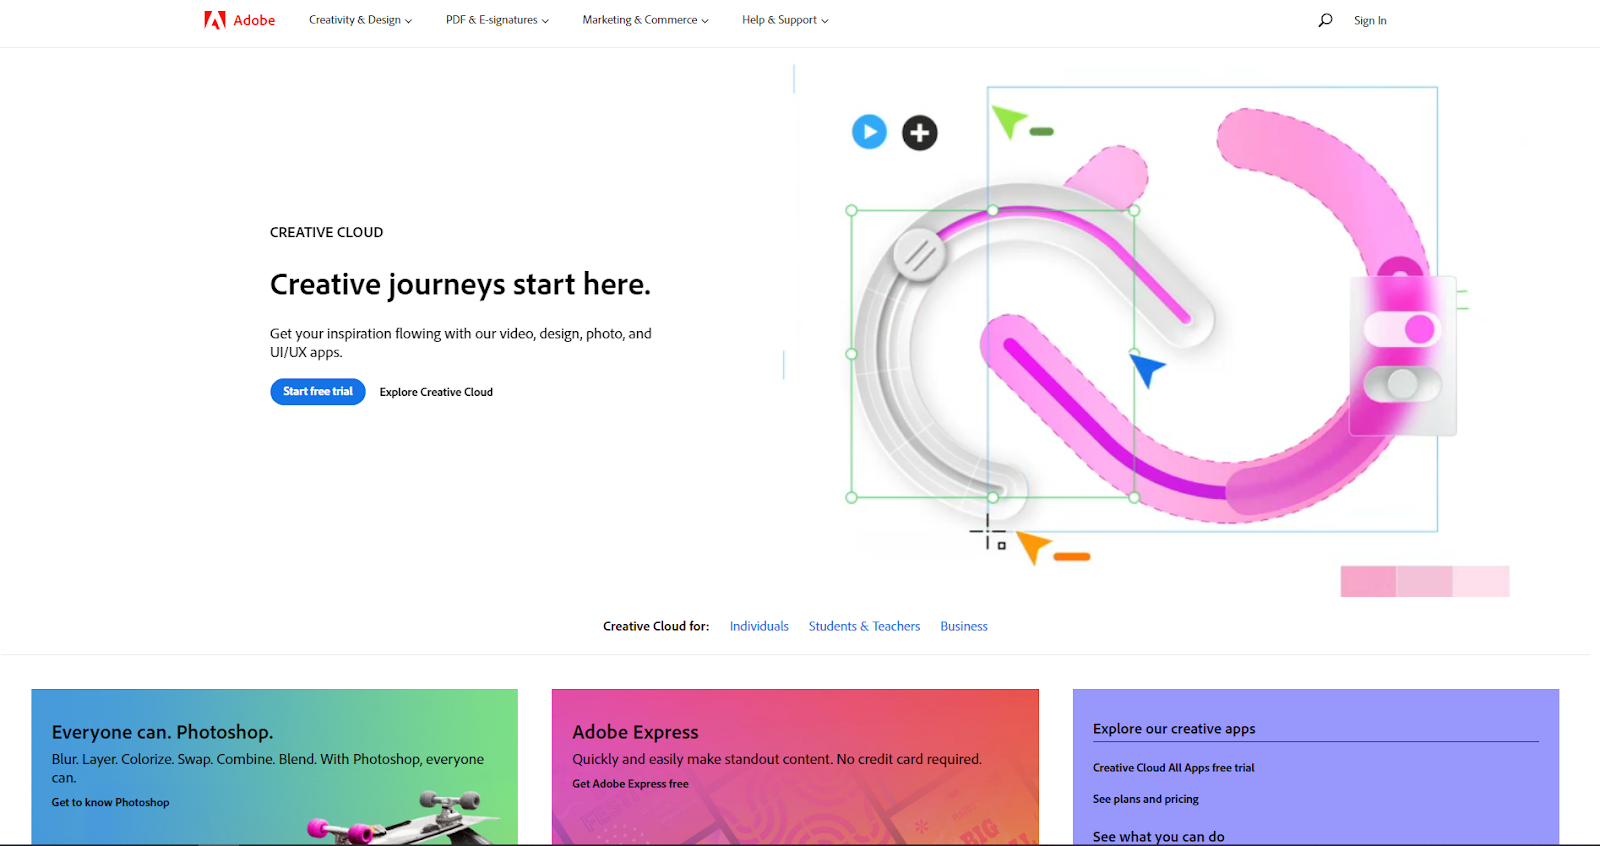Click the middle pink color swatch
Viewport: 1600px width, 846px height.
click(1424, 581)
